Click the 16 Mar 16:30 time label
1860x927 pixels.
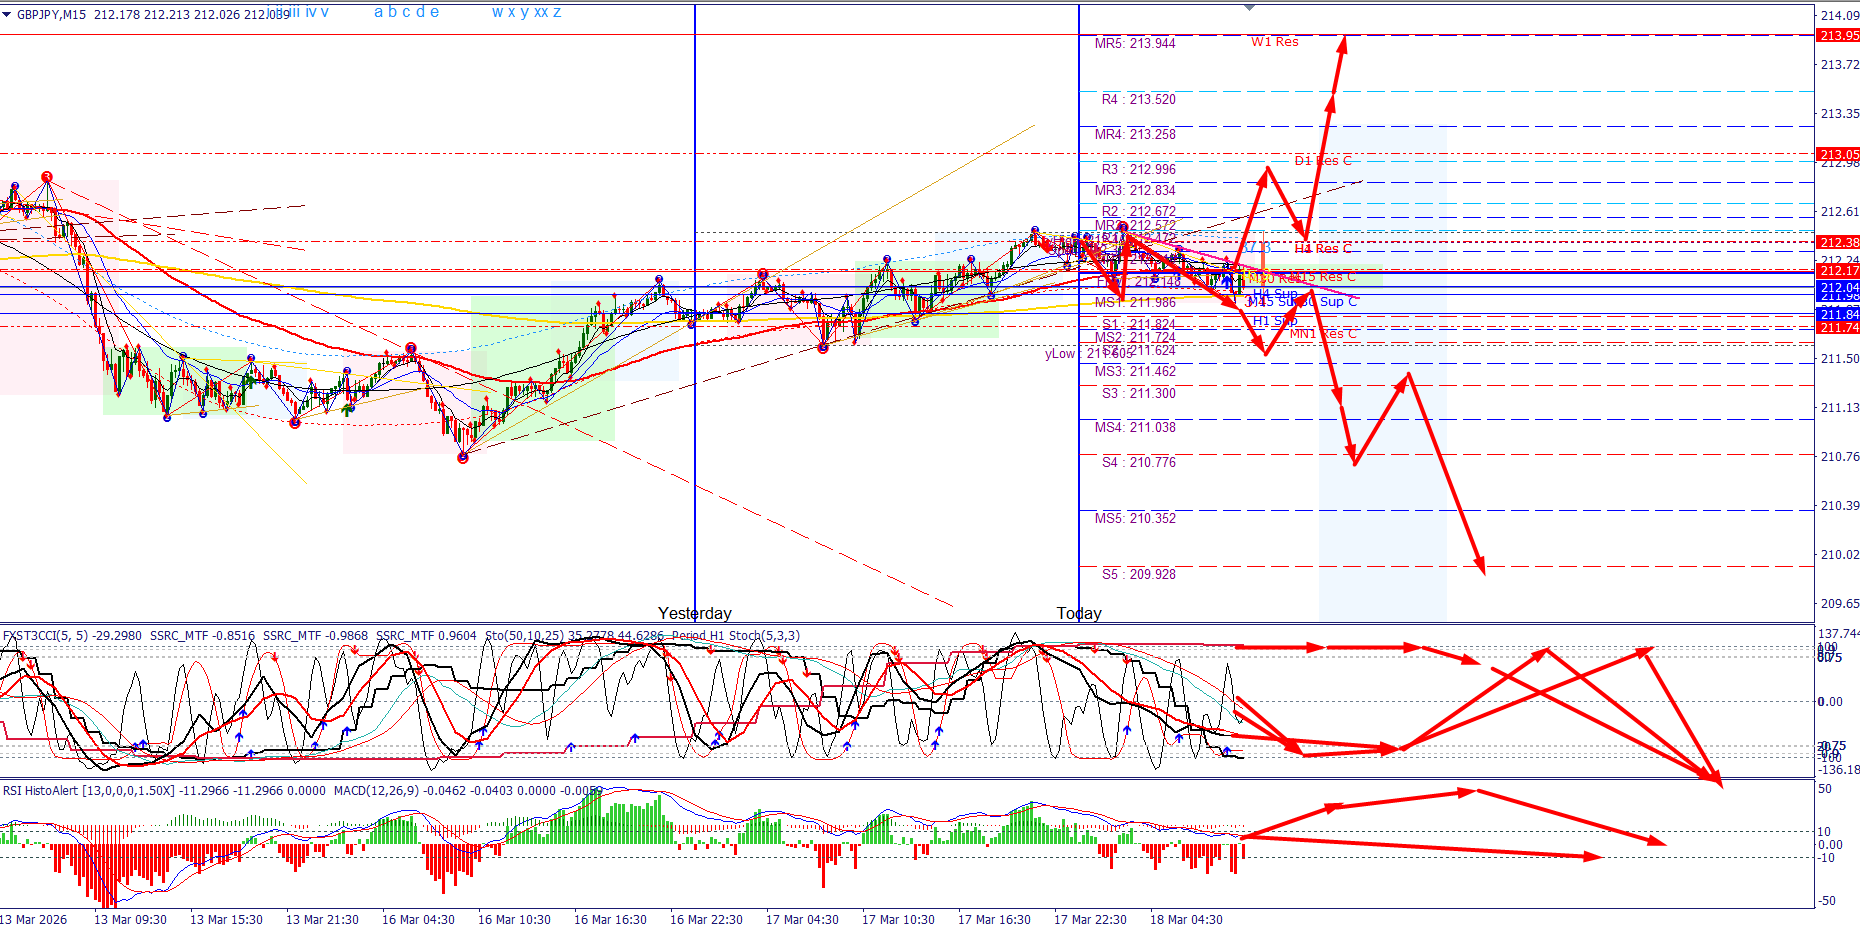pos(610,919)
